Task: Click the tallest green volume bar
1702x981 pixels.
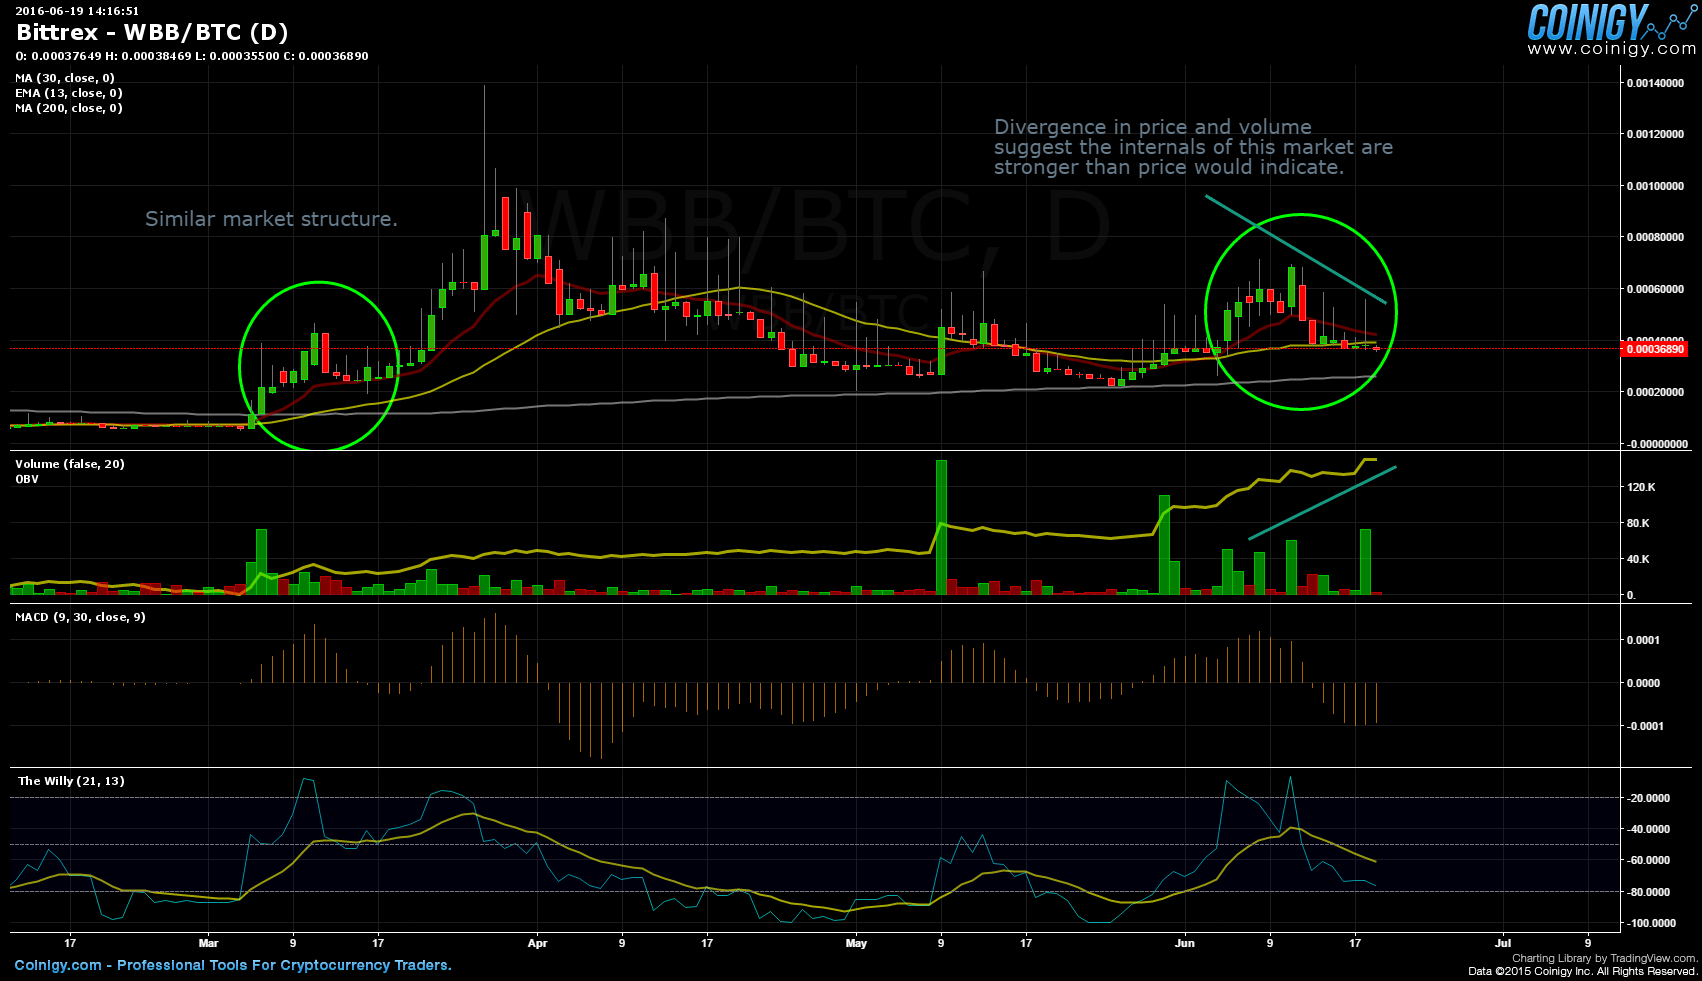Action: pos(941,527)
